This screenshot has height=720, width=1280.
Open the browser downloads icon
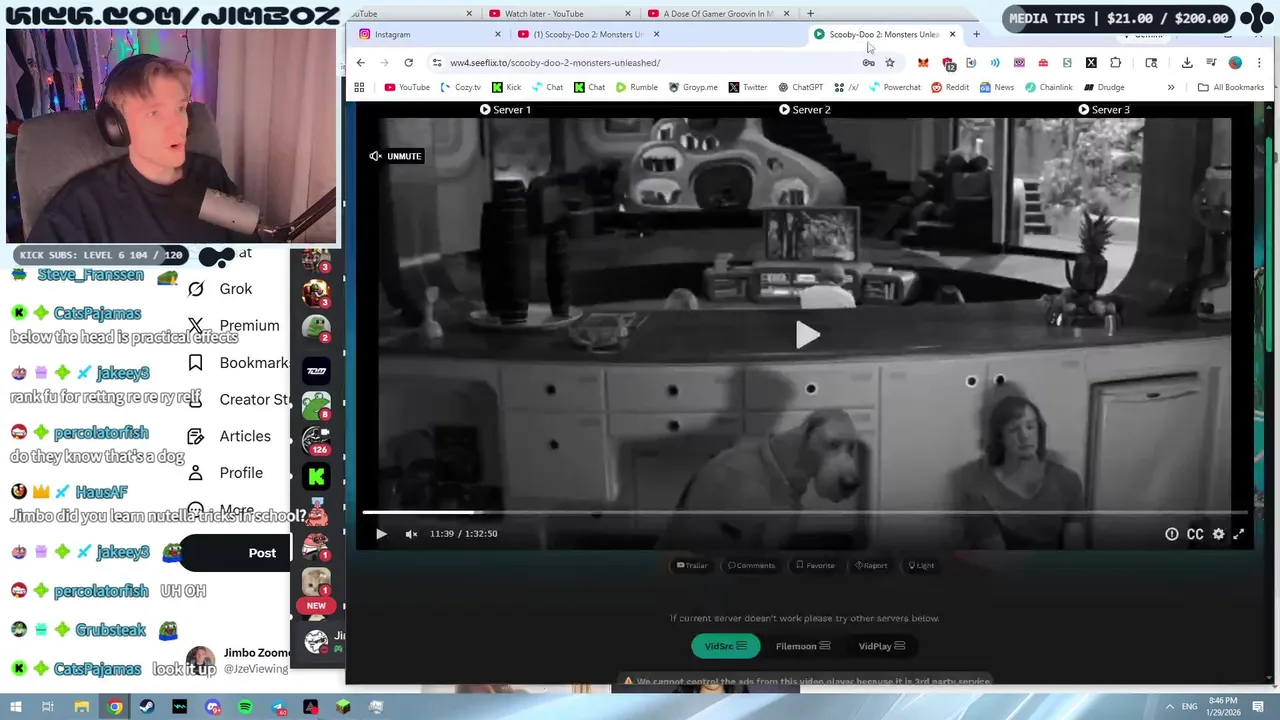point(1187,62)
